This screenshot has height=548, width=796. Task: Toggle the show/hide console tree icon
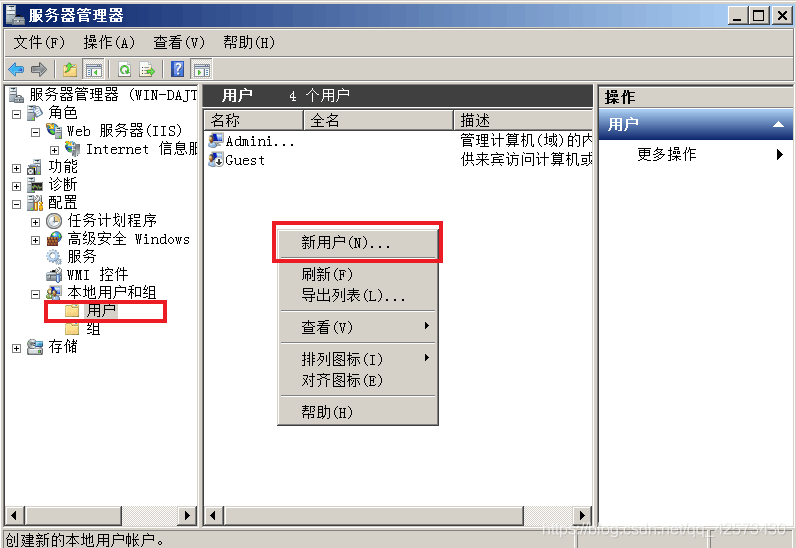coord(93,70)
